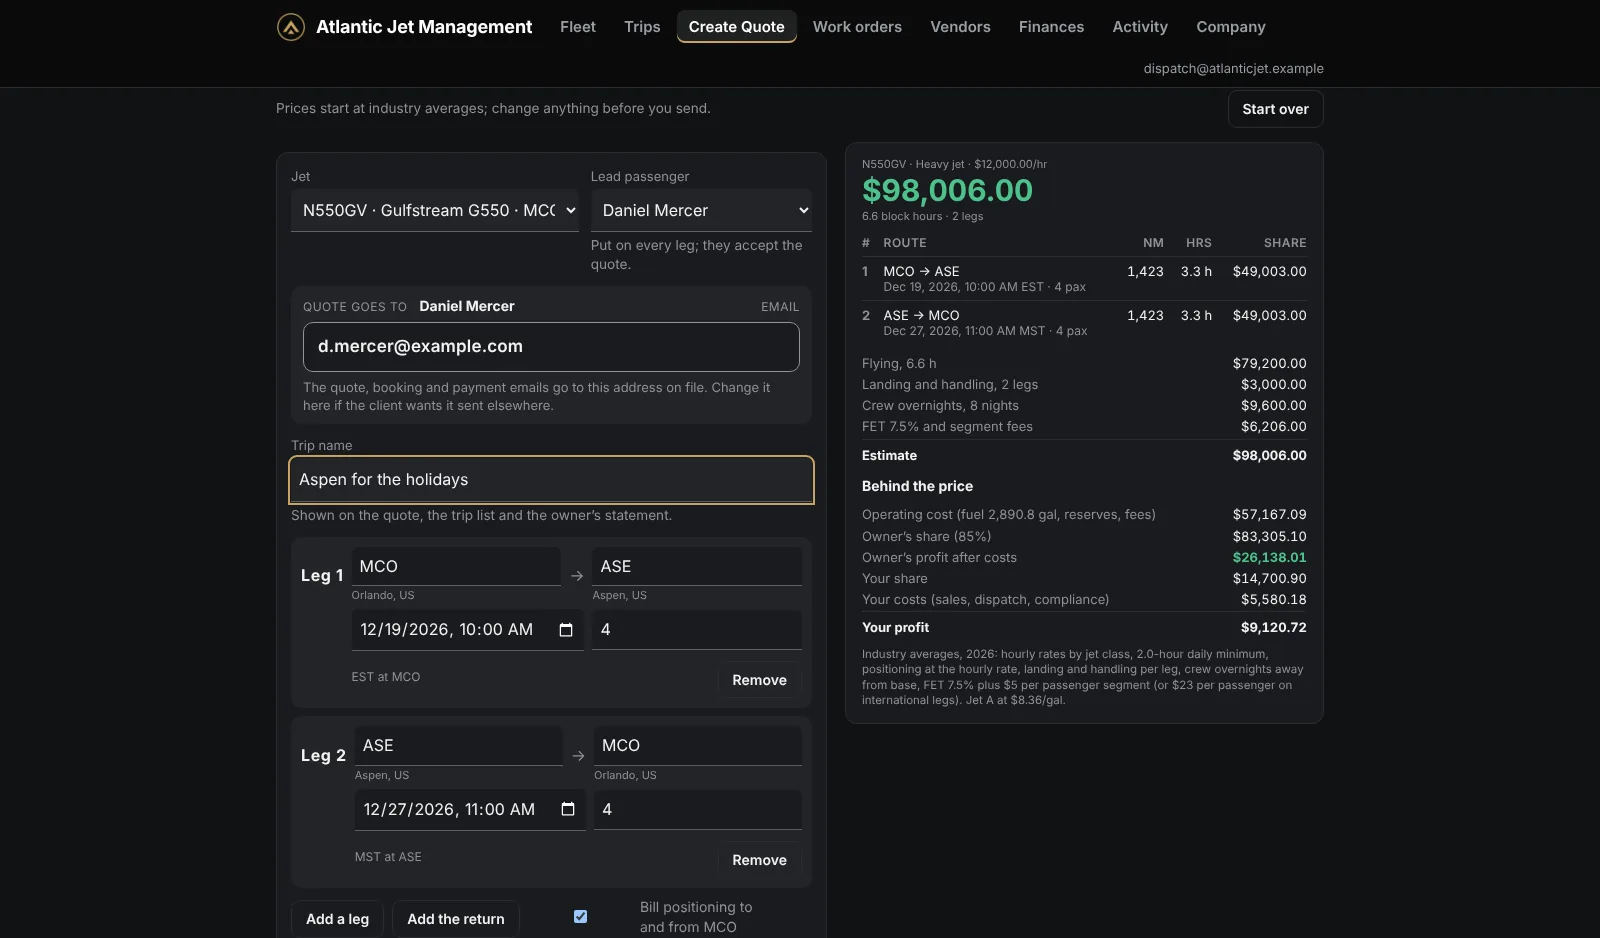The width and height of the screenshot is (1600, 938).
Task: Click Add the return button
Action: click(x=456, y=919)
